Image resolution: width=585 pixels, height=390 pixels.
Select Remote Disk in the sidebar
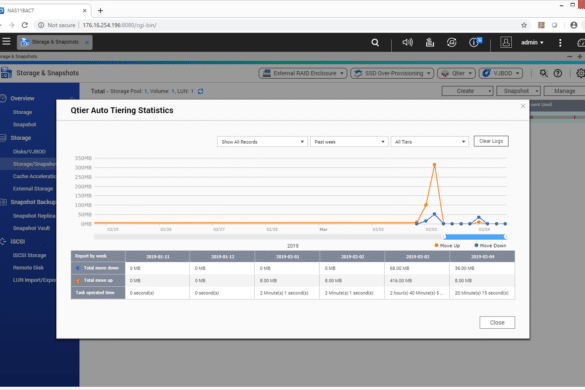pyautogui.click(x=28, y=268)
